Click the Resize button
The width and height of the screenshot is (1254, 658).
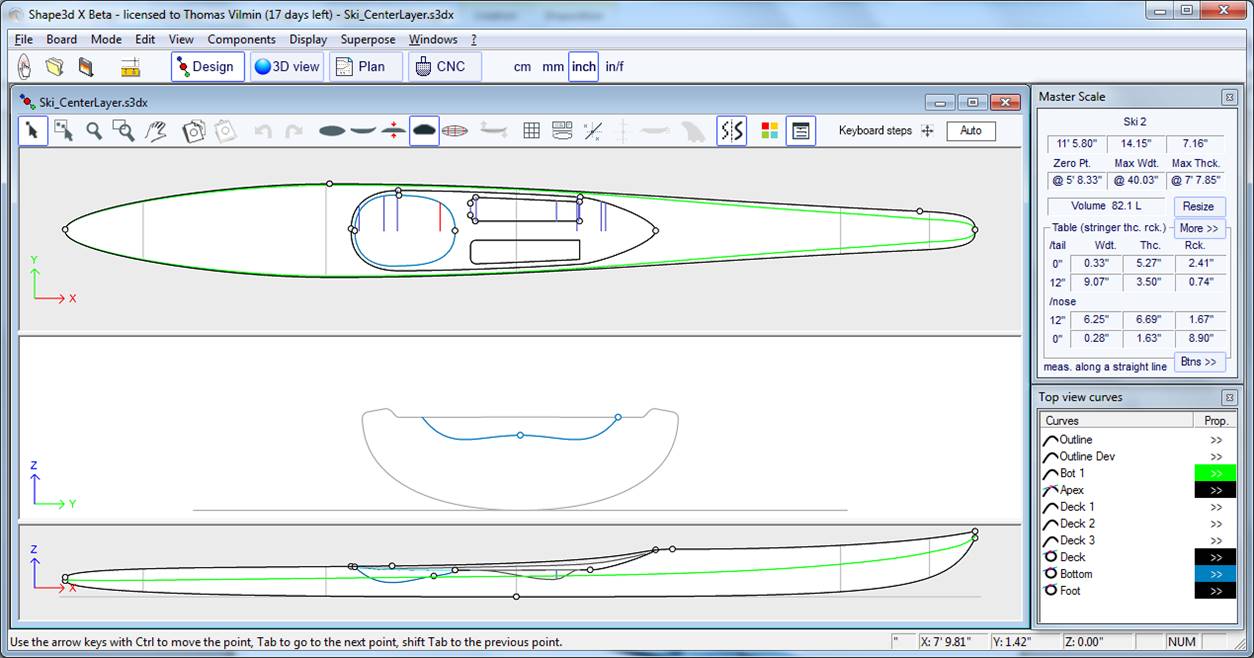1198,207
